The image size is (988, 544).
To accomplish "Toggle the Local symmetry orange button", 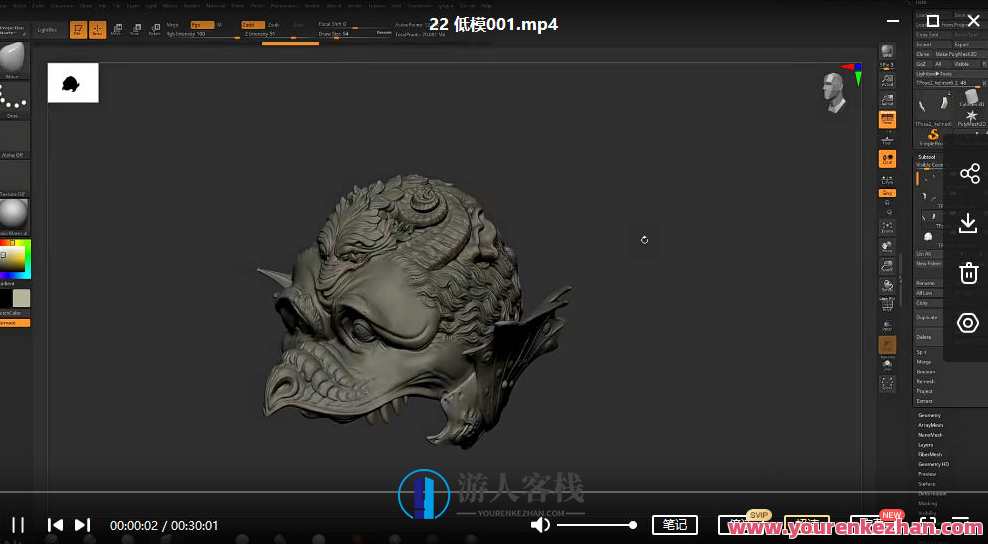I will click(887, 159).
